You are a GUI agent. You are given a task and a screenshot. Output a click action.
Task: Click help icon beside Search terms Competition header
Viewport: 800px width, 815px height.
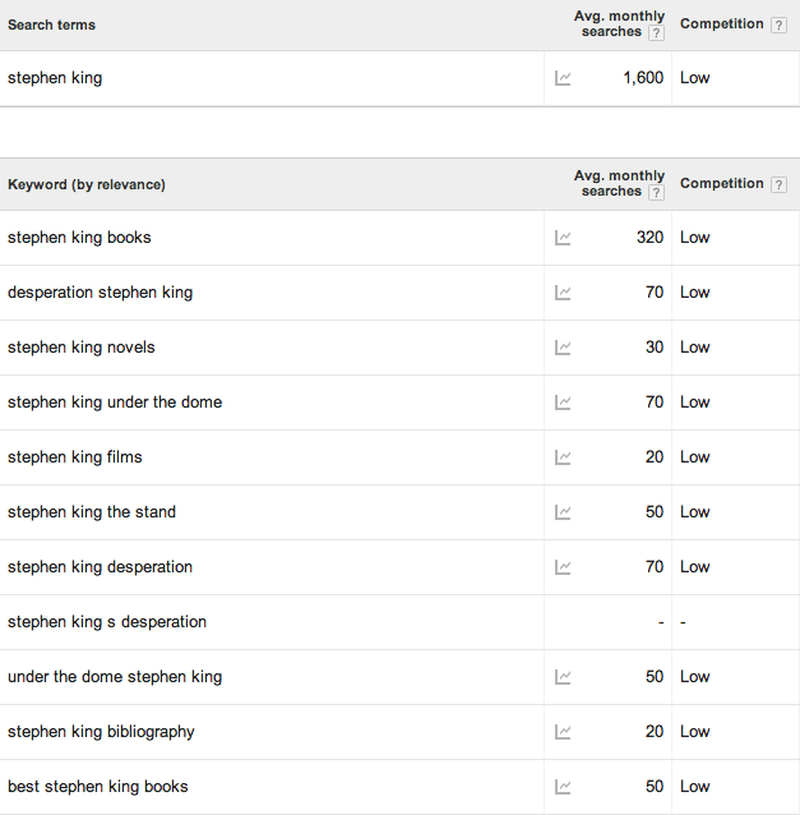(x=778, y=25)
